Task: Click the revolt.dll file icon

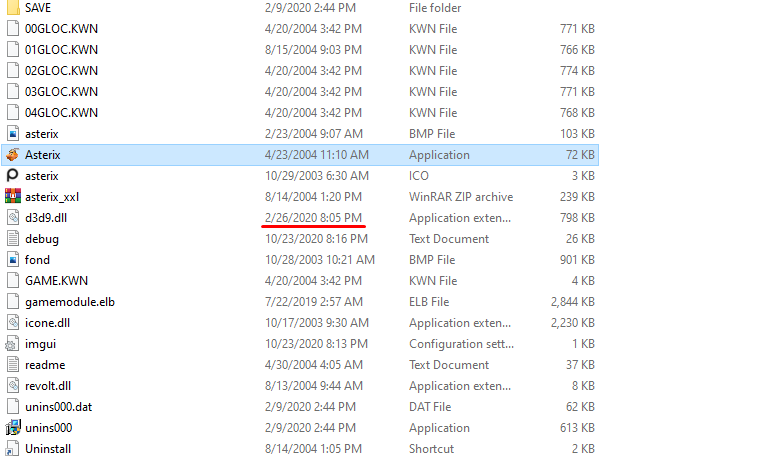Action: click(13, 386)
